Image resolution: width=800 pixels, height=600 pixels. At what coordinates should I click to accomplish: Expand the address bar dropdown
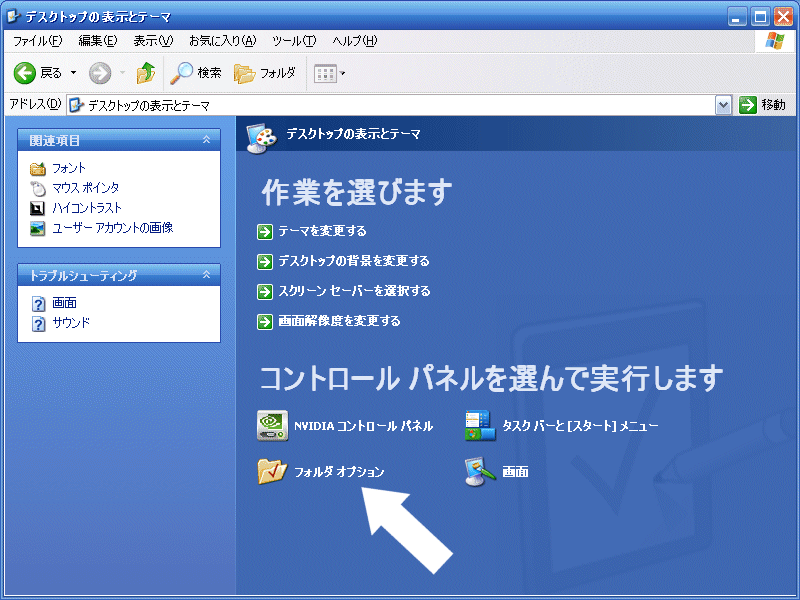coord(723,105)
